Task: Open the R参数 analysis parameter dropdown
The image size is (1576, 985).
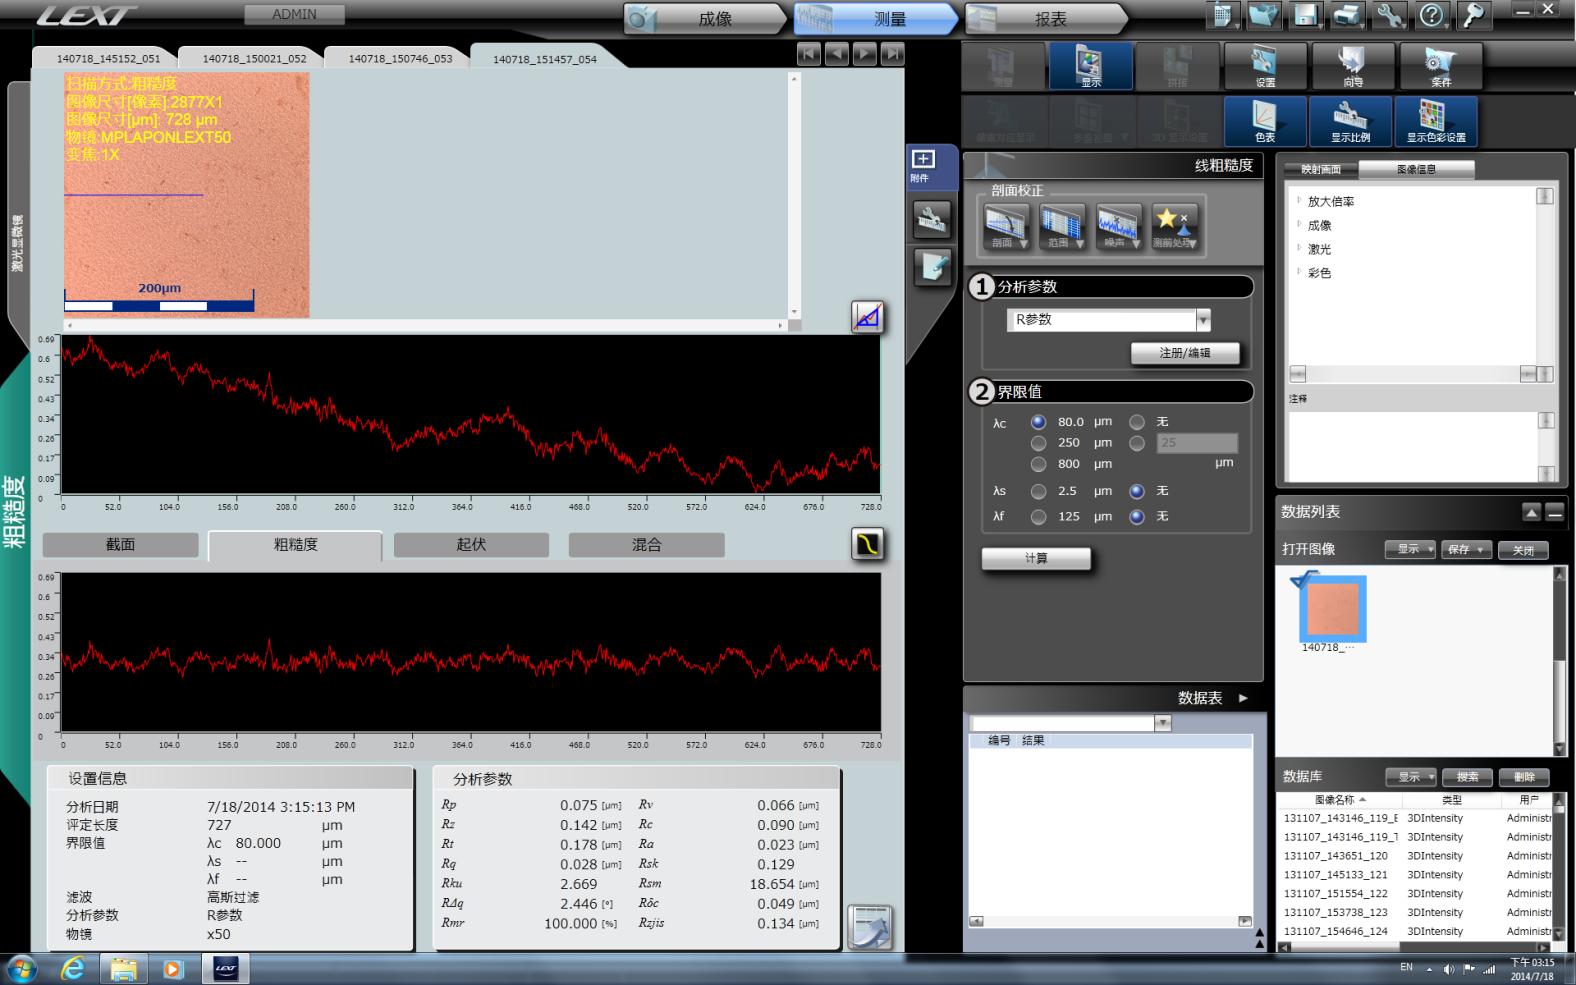Action: tap(1203, 320)
